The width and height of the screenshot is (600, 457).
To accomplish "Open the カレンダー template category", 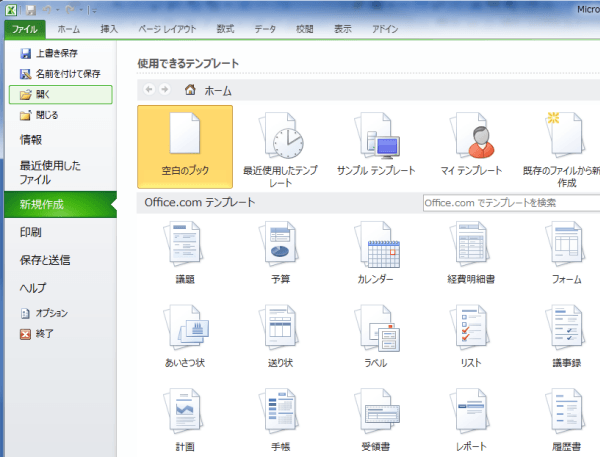I will click(376, 245).
